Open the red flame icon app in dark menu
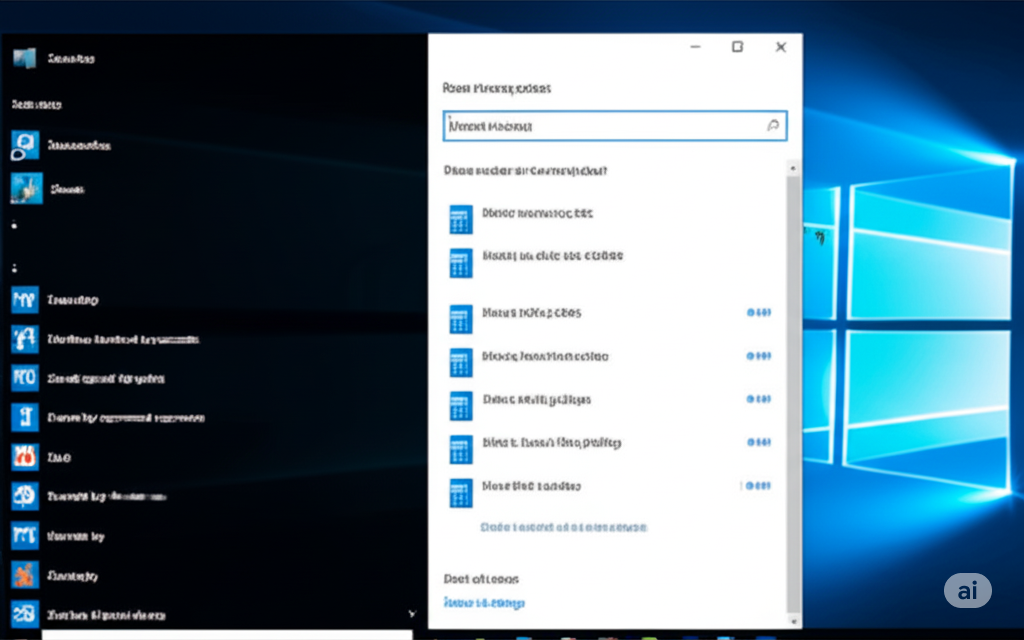Image resolution: width=1024 pixels, height=640 pixels. click(25, 457)
